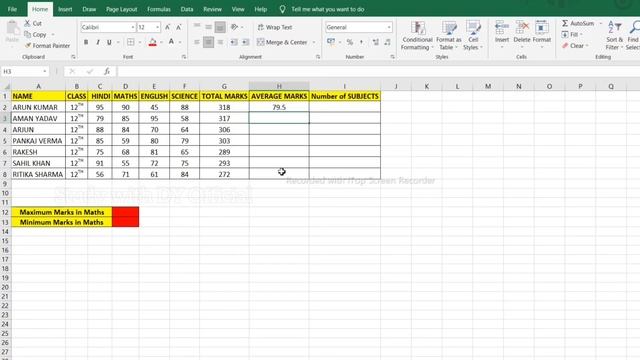Click the Fill Color bucket swatch
Screen dimensions: 640x360
(153, 42)
